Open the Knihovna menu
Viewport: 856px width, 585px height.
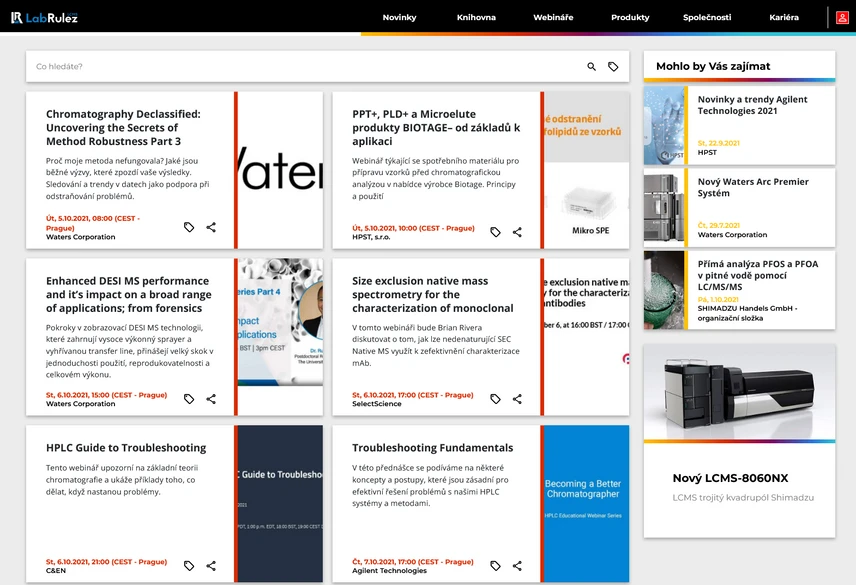pos(476,17)
